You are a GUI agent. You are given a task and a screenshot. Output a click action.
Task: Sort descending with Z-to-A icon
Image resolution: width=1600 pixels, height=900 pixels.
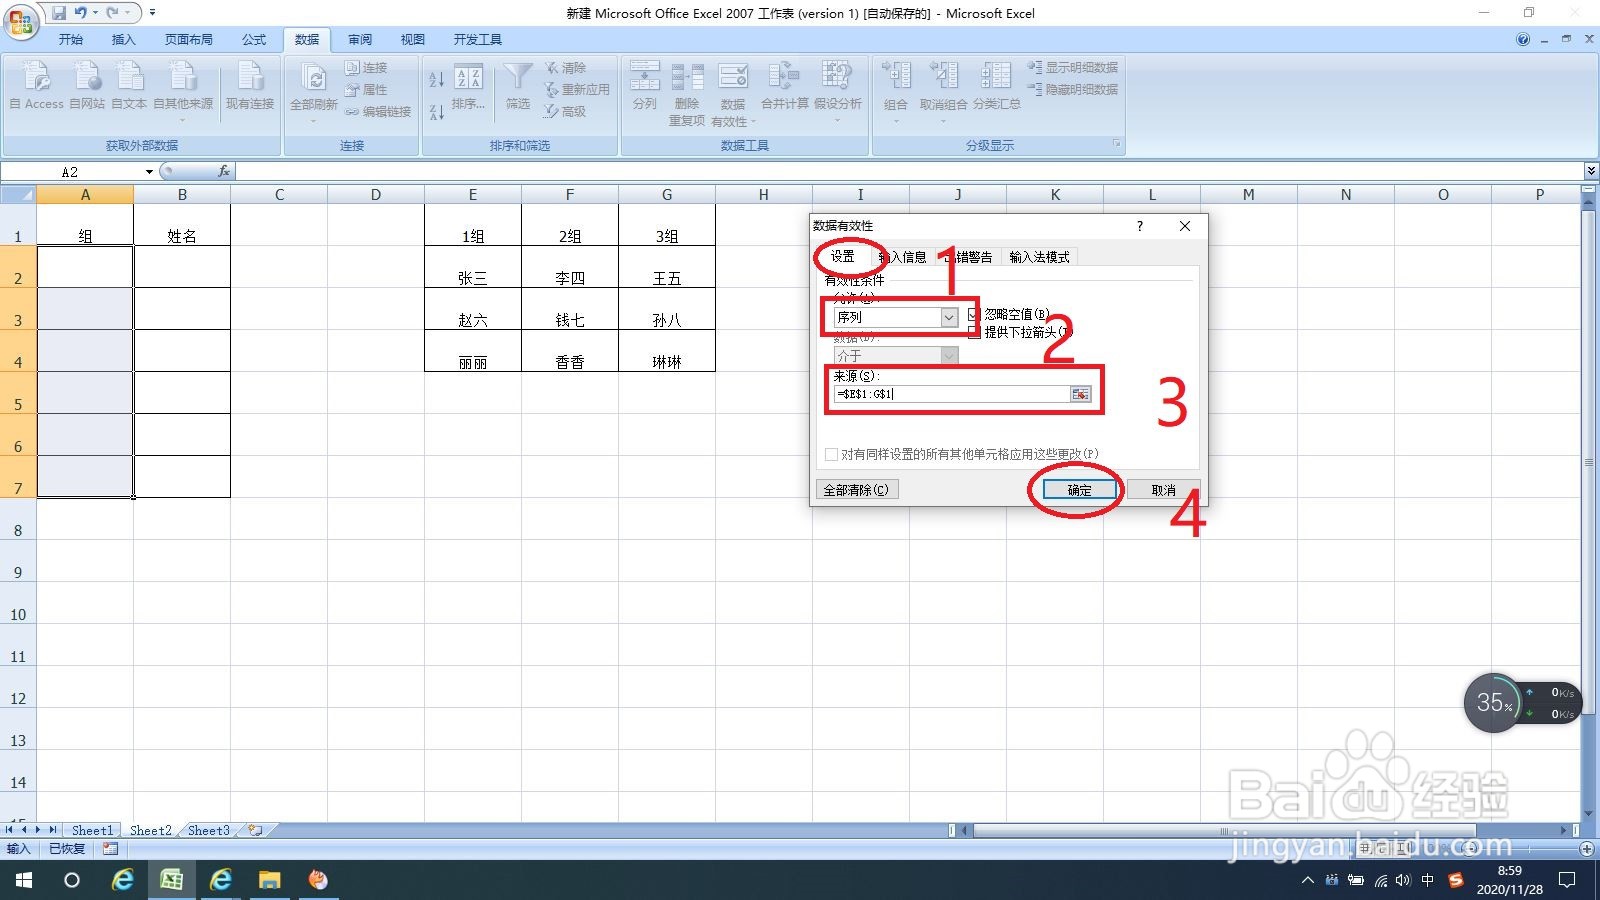(x=437, y=111)
